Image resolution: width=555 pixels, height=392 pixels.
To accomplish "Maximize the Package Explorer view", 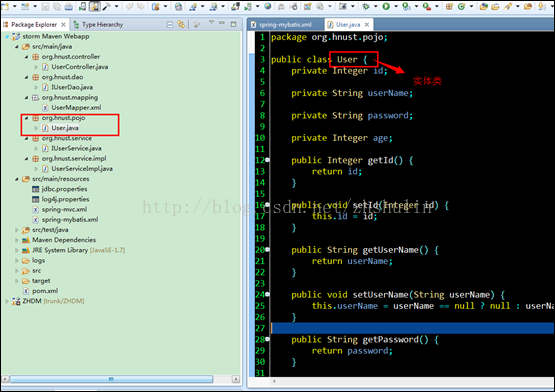I will [233, 24].
